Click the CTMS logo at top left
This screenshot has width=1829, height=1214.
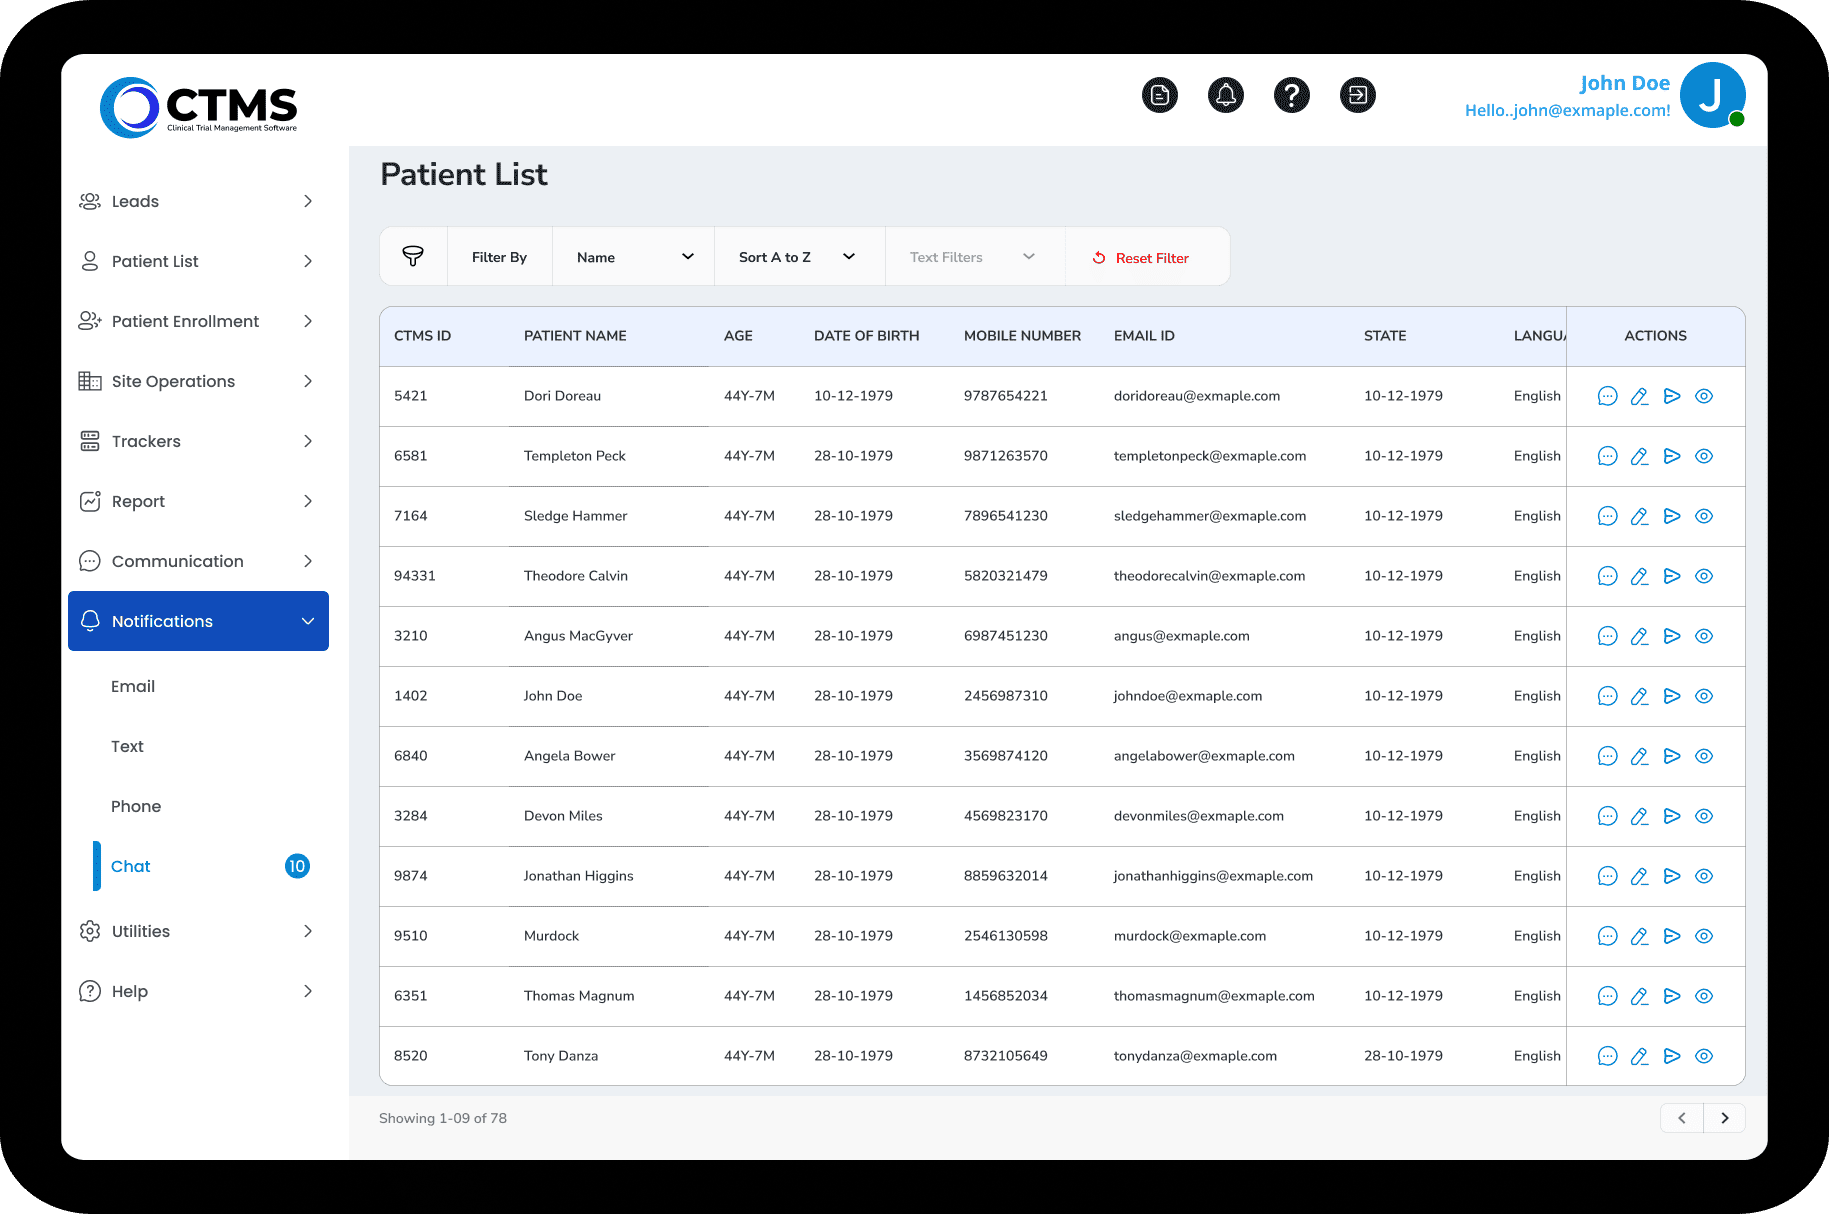197,107
